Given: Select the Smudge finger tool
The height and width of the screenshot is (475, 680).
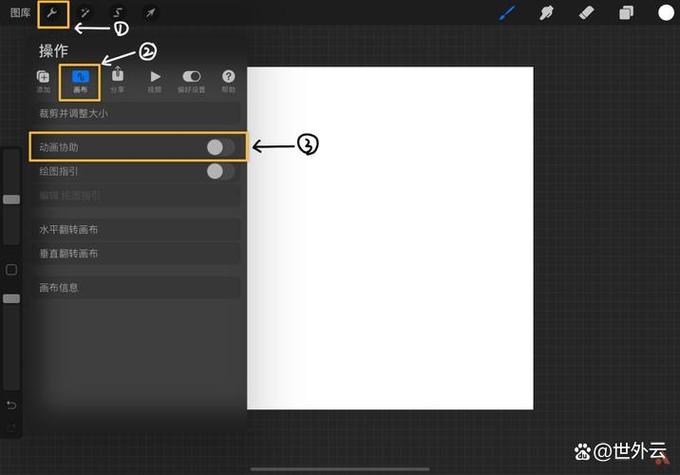Looking at the screenshot, I should pyautogui.click(x=546, y=13).
